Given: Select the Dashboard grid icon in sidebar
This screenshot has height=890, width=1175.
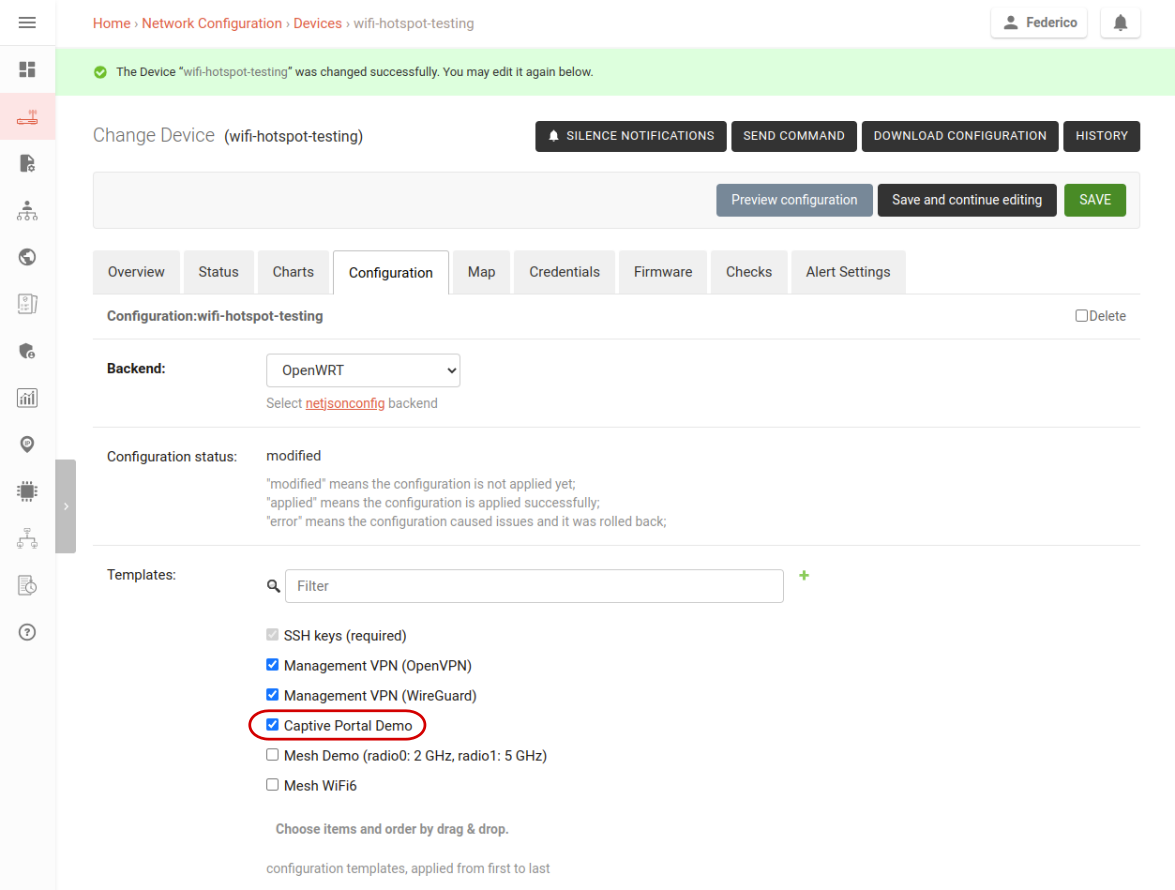Looking at the screenshot, I should coord(27,70).
